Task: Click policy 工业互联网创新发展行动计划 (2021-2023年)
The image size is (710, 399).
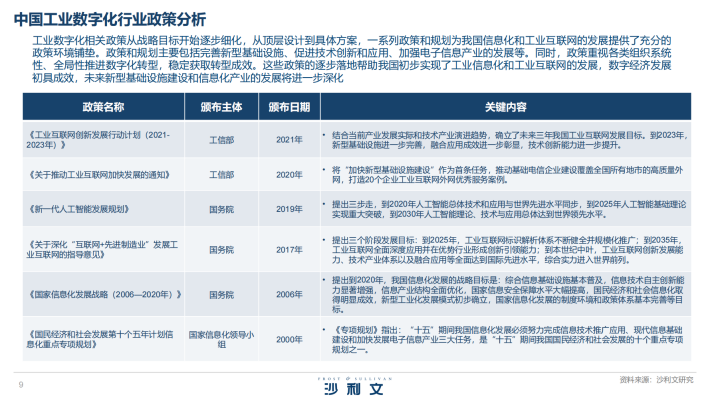Action: (98, 140)
